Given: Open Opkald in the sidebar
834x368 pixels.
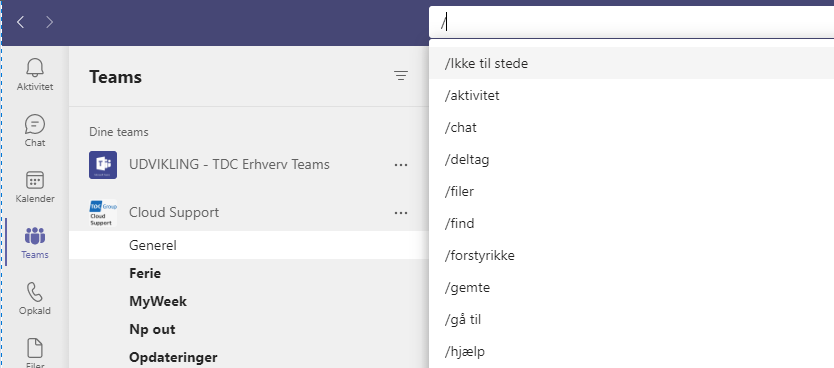Looking at the screenshot, I should click(x=35, y=298).
